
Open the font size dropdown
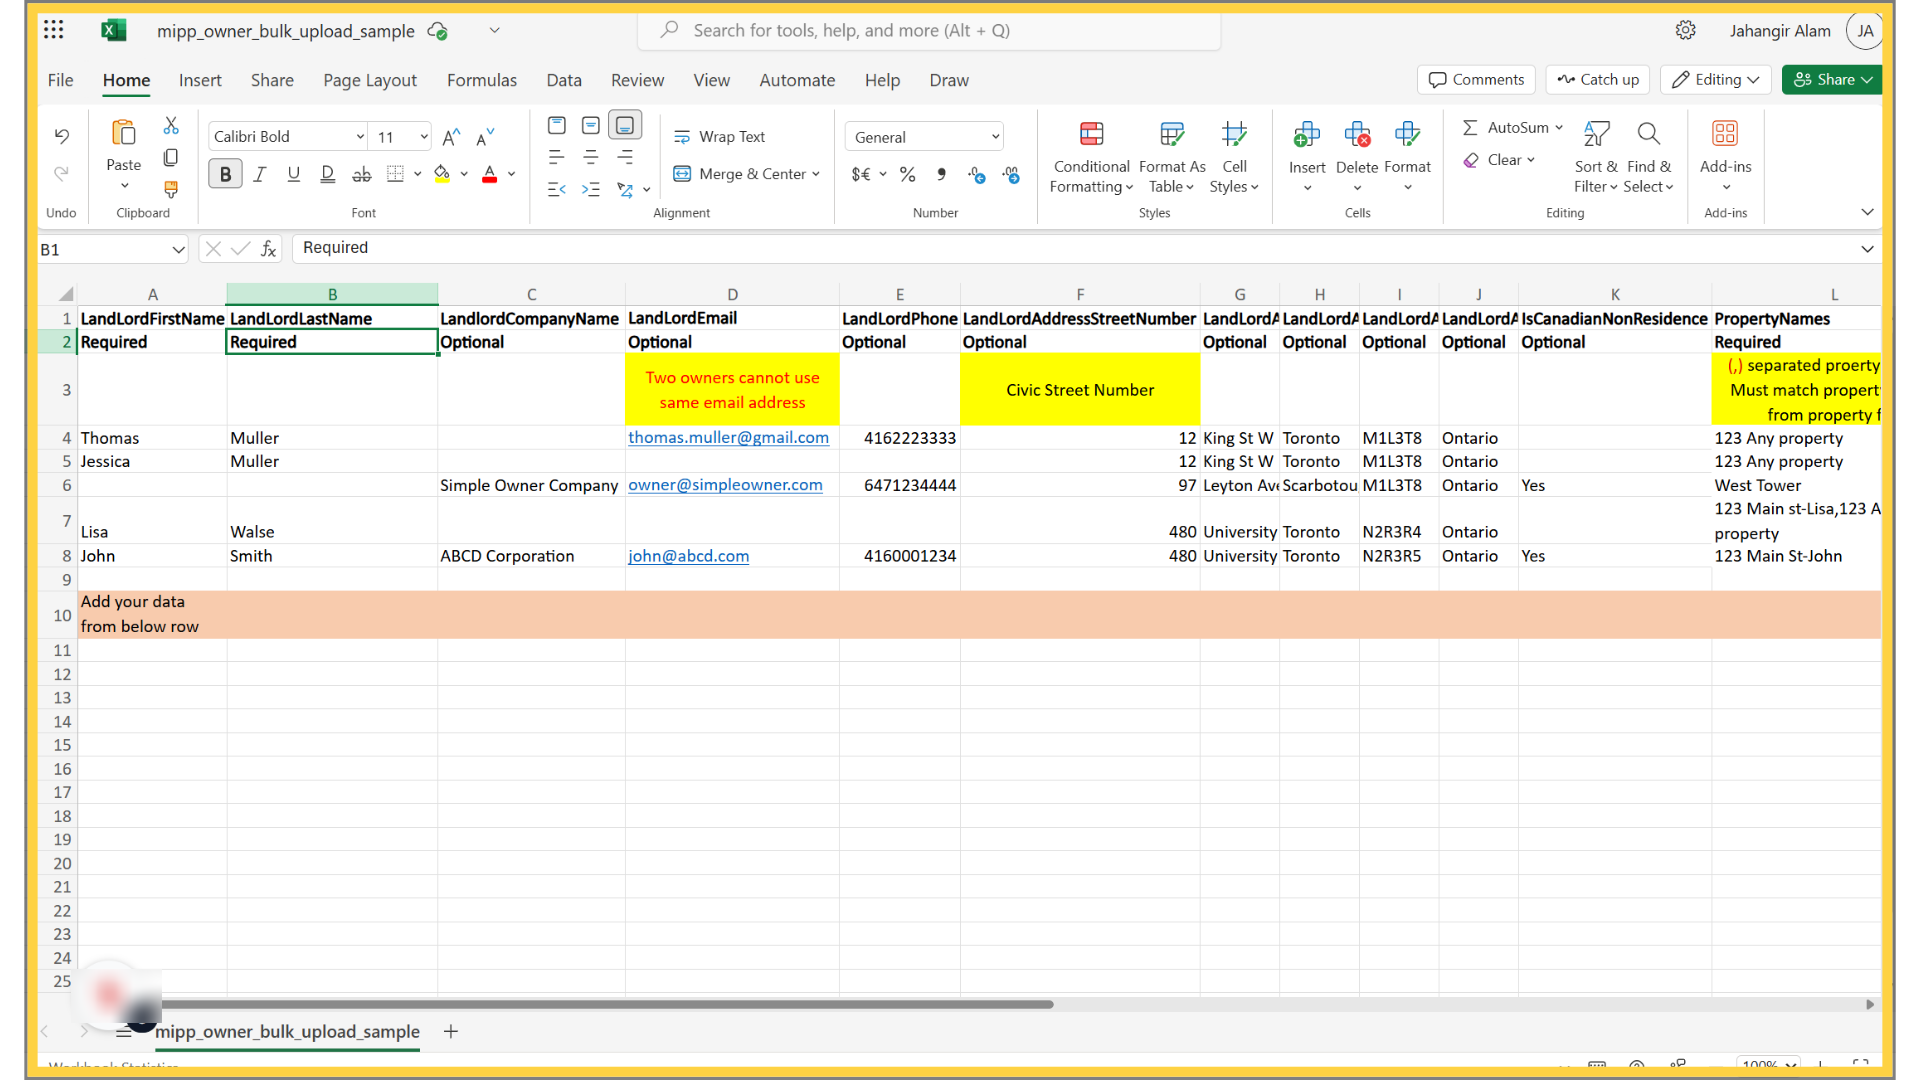tap(424, 137)
